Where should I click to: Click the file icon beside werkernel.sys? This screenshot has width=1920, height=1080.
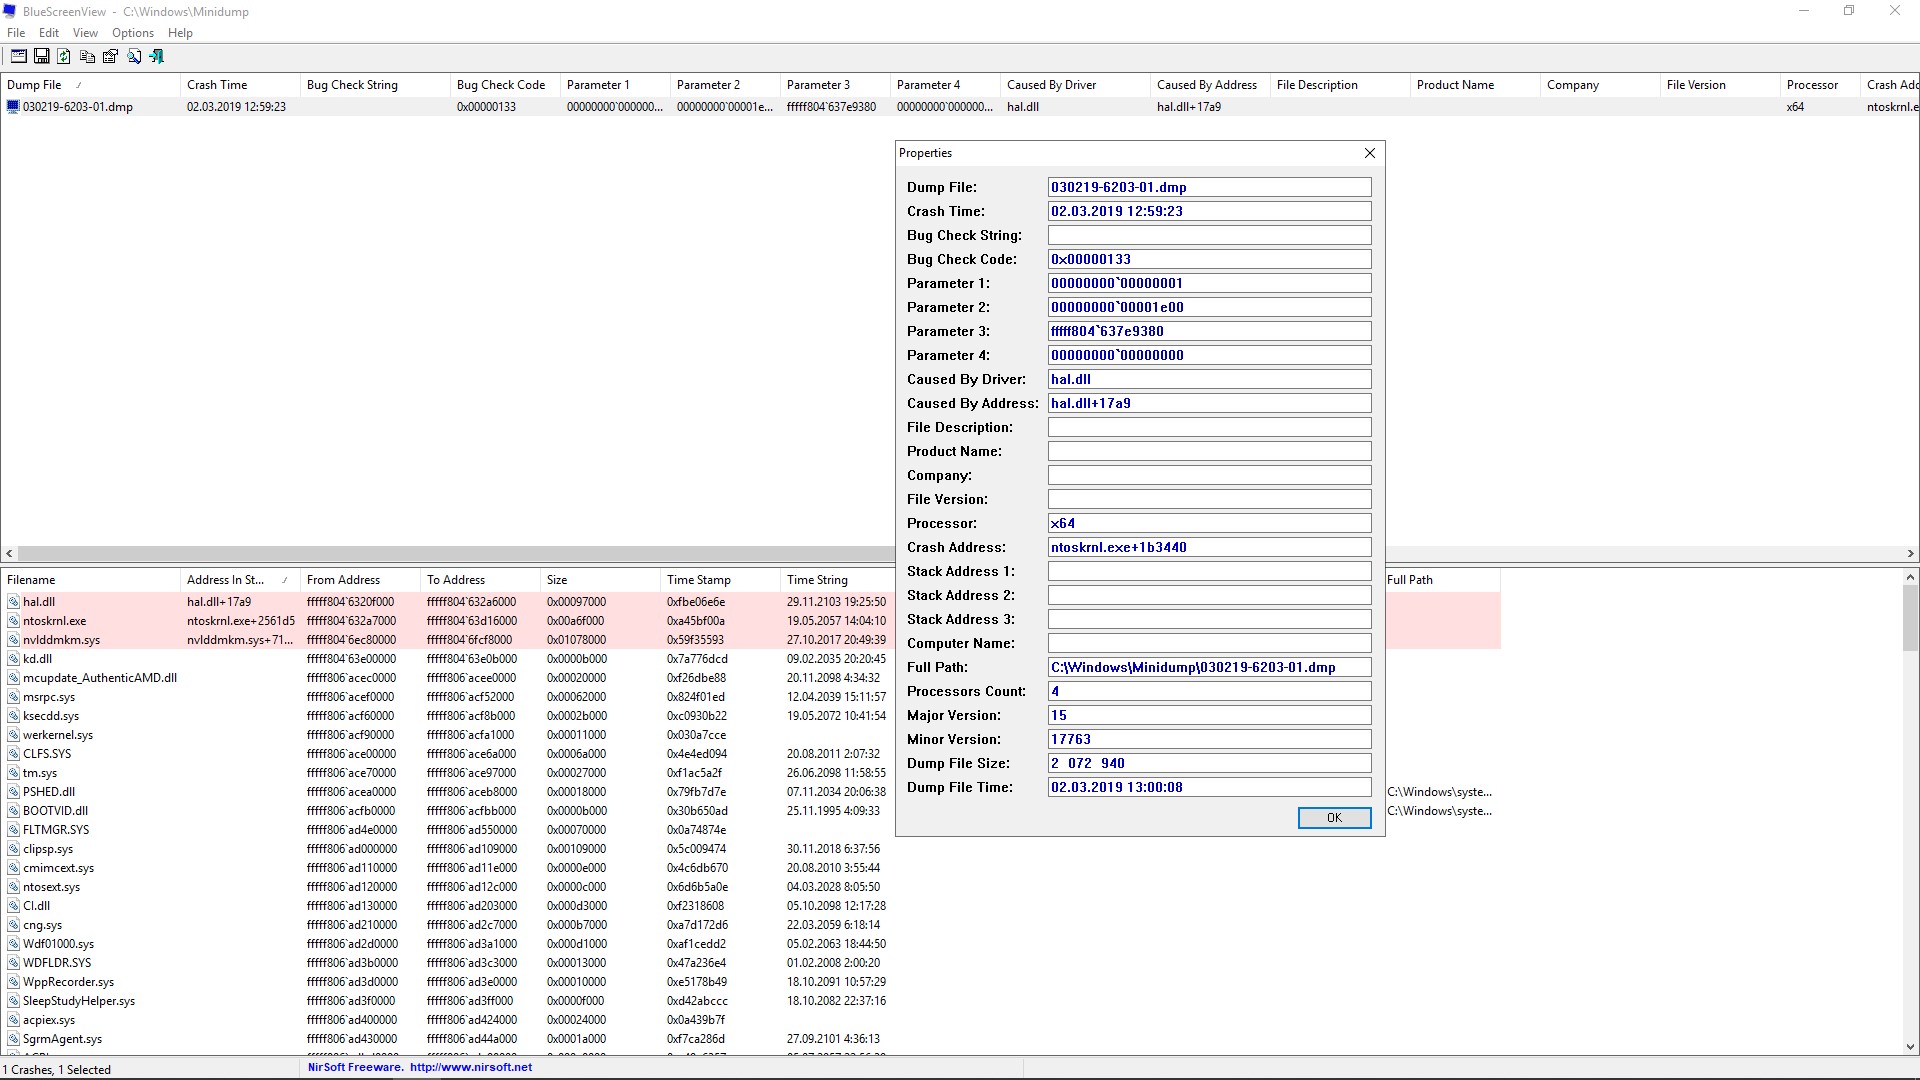(x=13, y=735)
